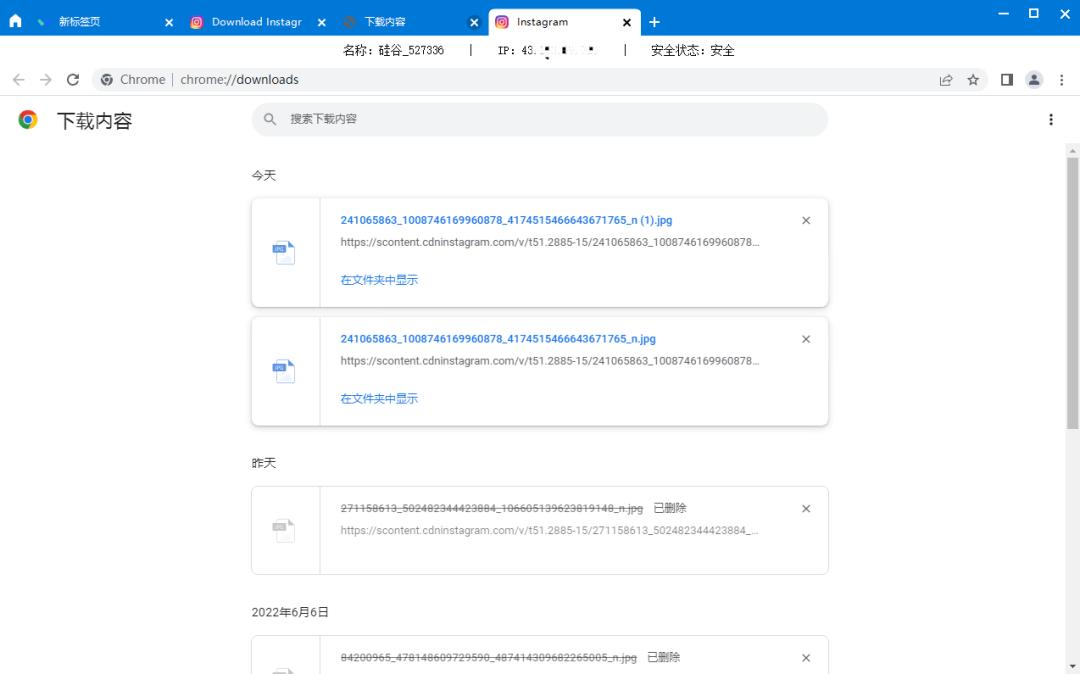Remove the second download from the list
The width and height of the screenshot is (1080, 674).
pos(806,339)
